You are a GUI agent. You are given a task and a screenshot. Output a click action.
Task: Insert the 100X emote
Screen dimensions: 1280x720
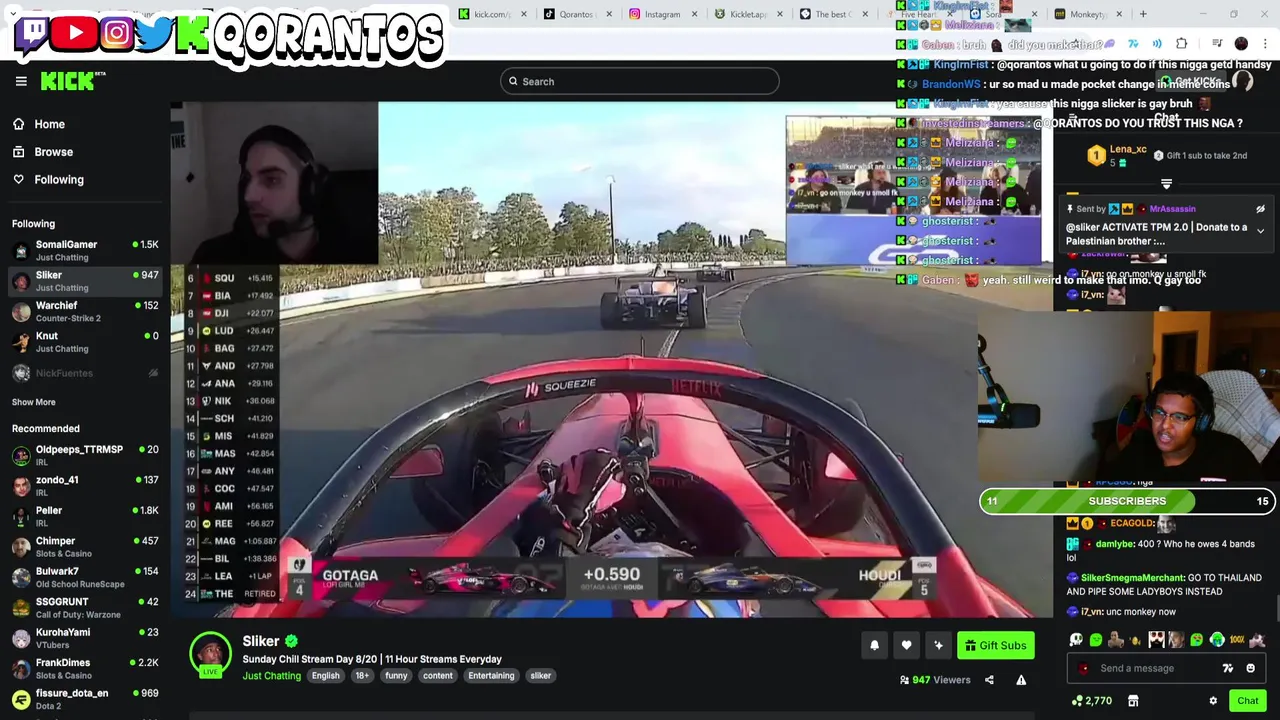(x=1237, y=640)
